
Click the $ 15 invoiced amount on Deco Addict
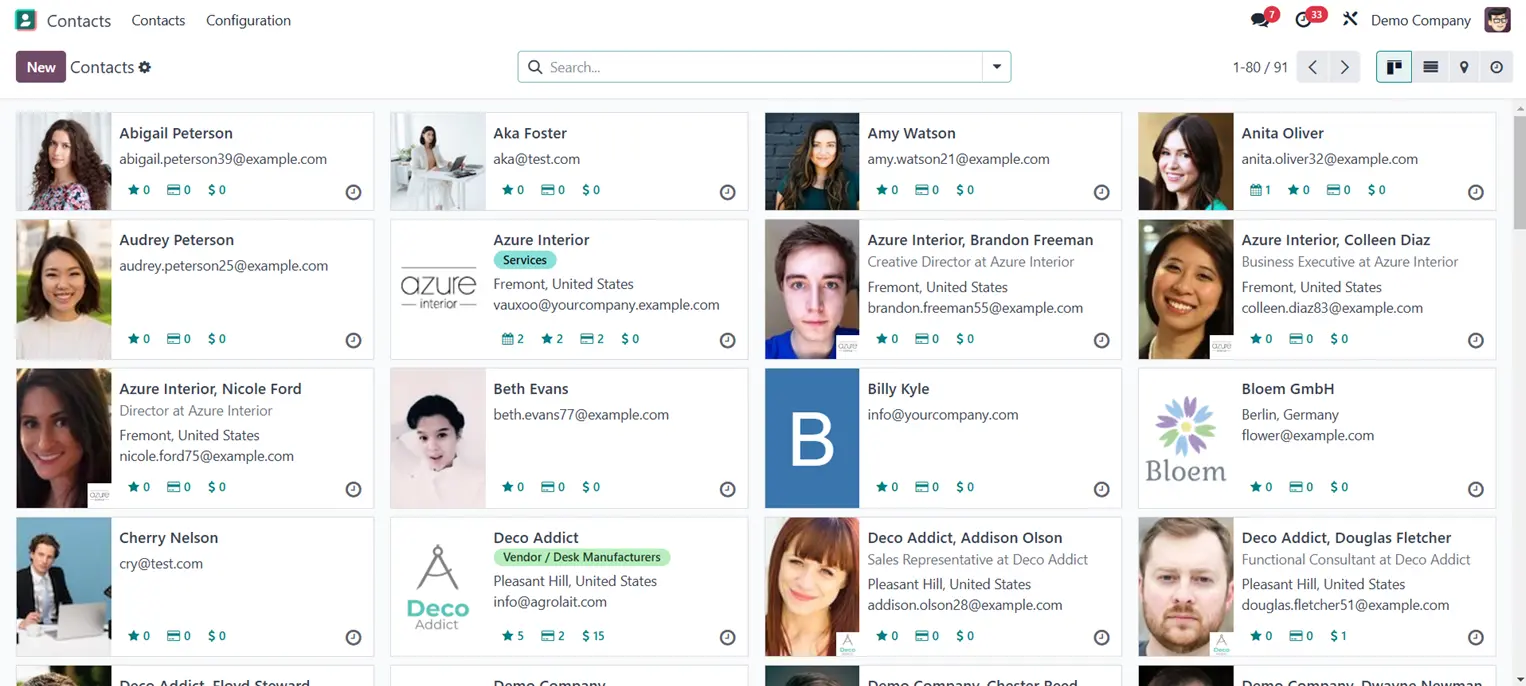tap(593, 636)
